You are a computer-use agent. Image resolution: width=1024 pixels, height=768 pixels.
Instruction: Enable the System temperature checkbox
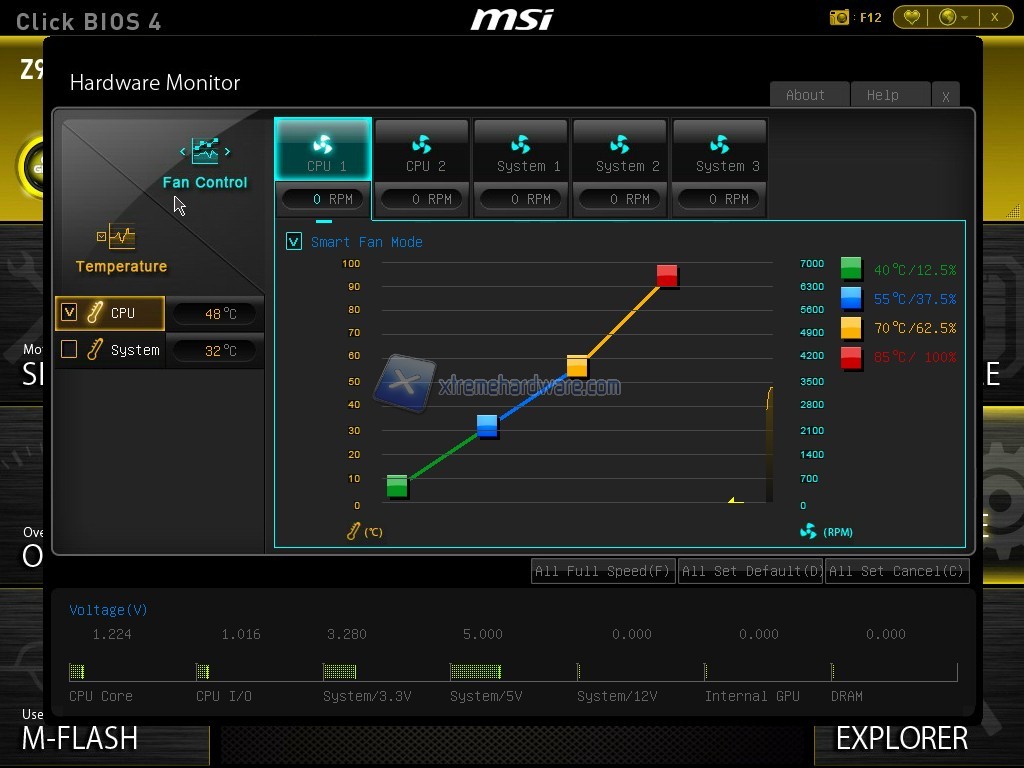pos(69,350)
